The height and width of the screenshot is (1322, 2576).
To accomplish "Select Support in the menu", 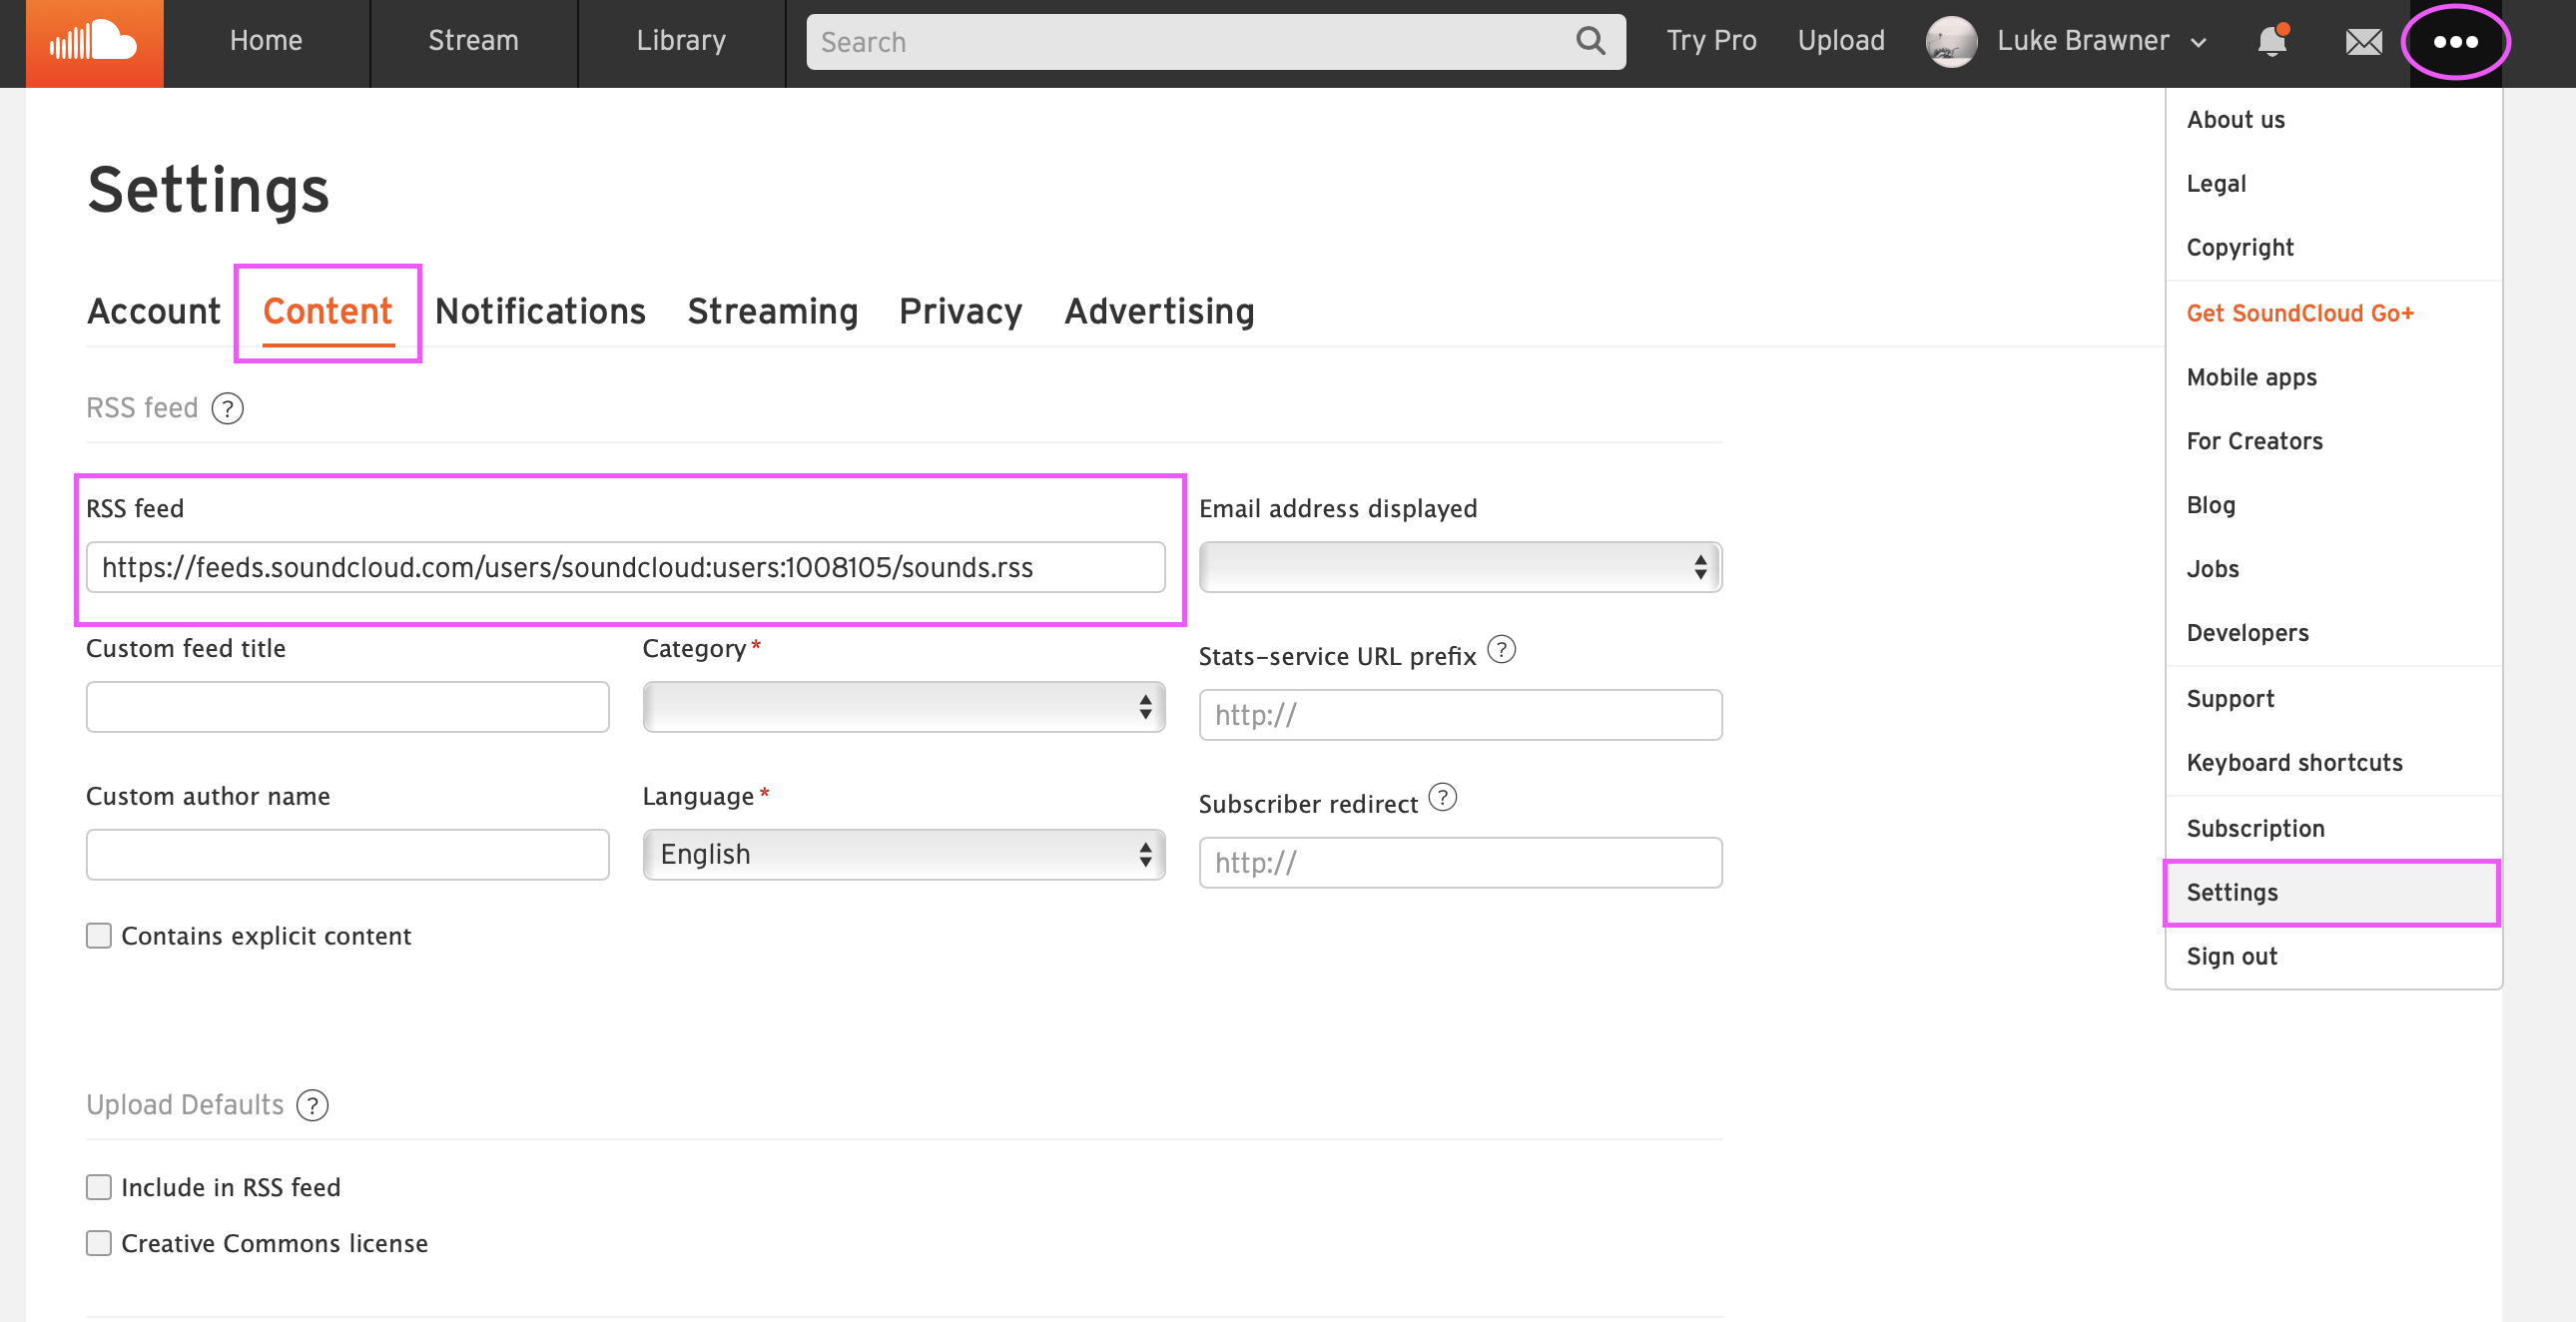I will point(2333,699).
